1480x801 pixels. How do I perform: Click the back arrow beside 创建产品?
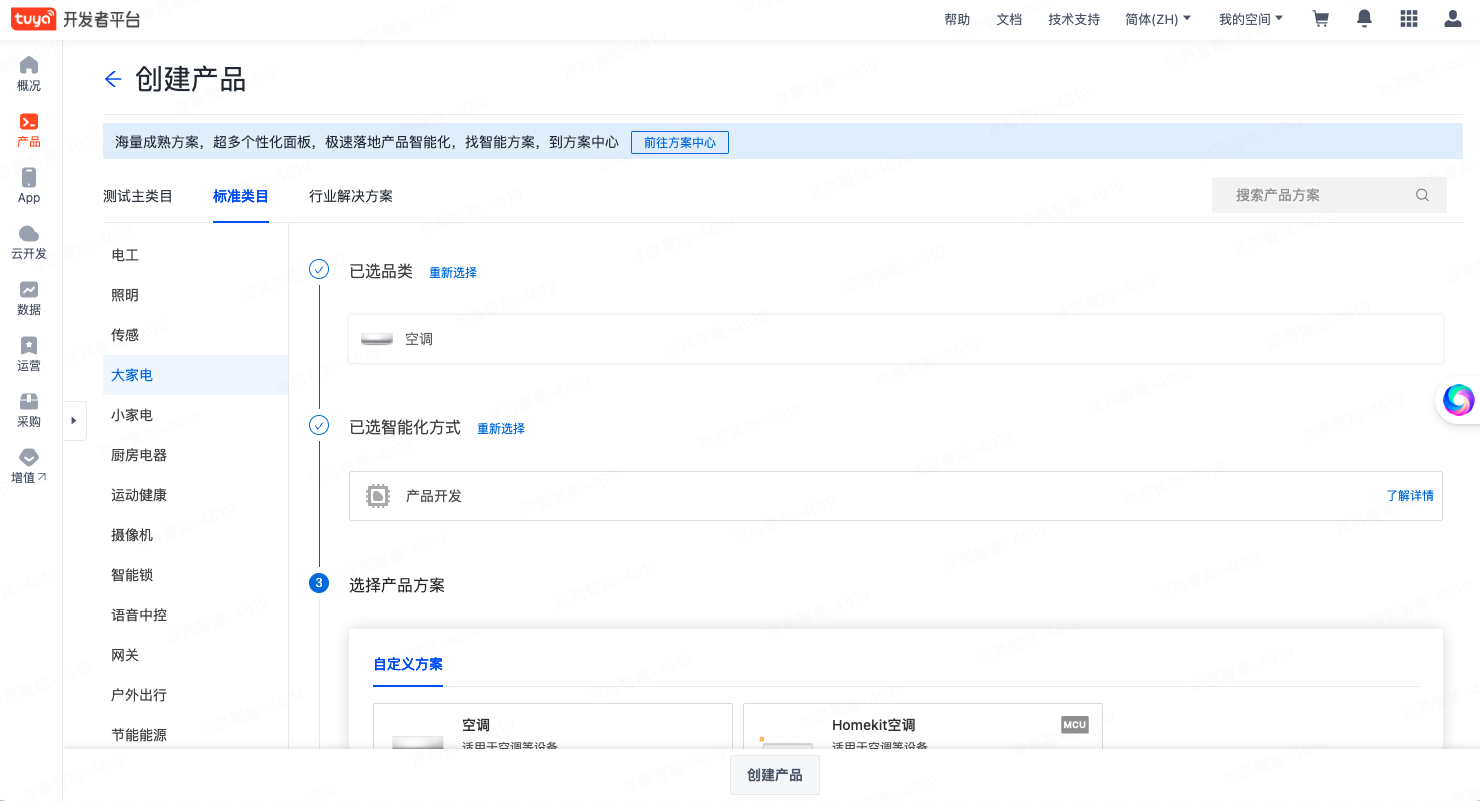(x=113, y=80)
